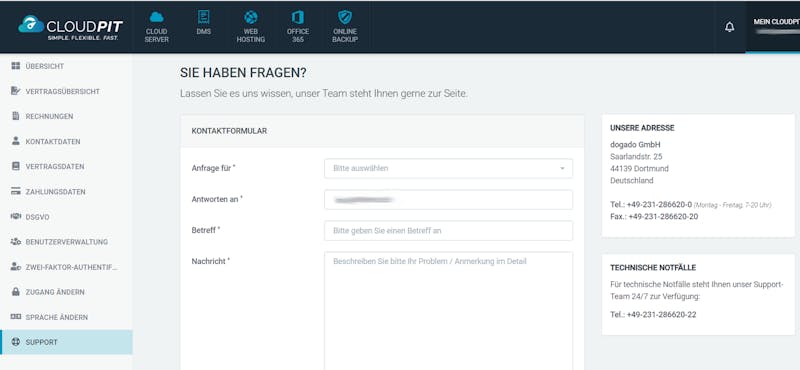The image size is (800, 370).
Task: Click emergency Tel. +49-231-286620-22
Action: [661, 315]
